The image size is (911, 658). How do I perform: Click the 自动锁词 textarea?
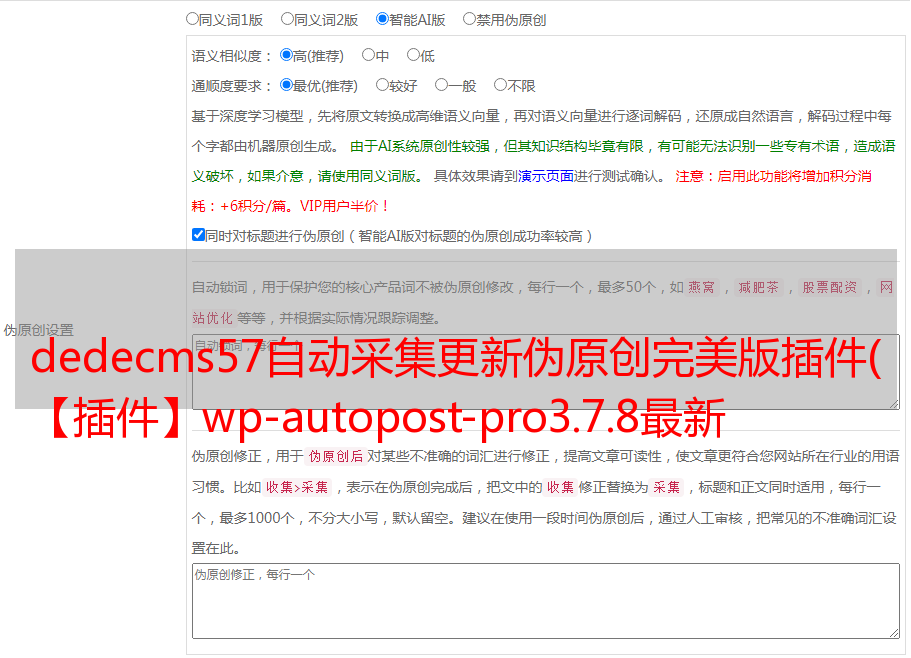coord(546,372)
